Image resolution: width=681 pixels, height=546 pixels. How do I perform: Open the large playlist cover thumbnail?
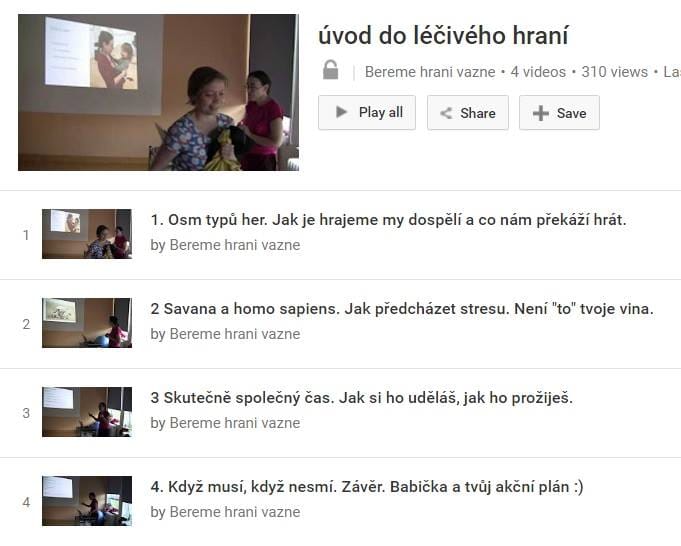coord(159,93)
